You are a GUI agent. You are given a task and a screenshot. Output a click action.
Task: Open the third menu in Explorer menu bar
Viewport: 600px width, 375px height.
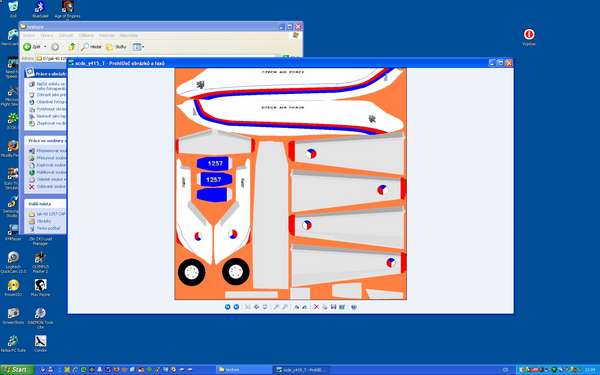[66, 36]
